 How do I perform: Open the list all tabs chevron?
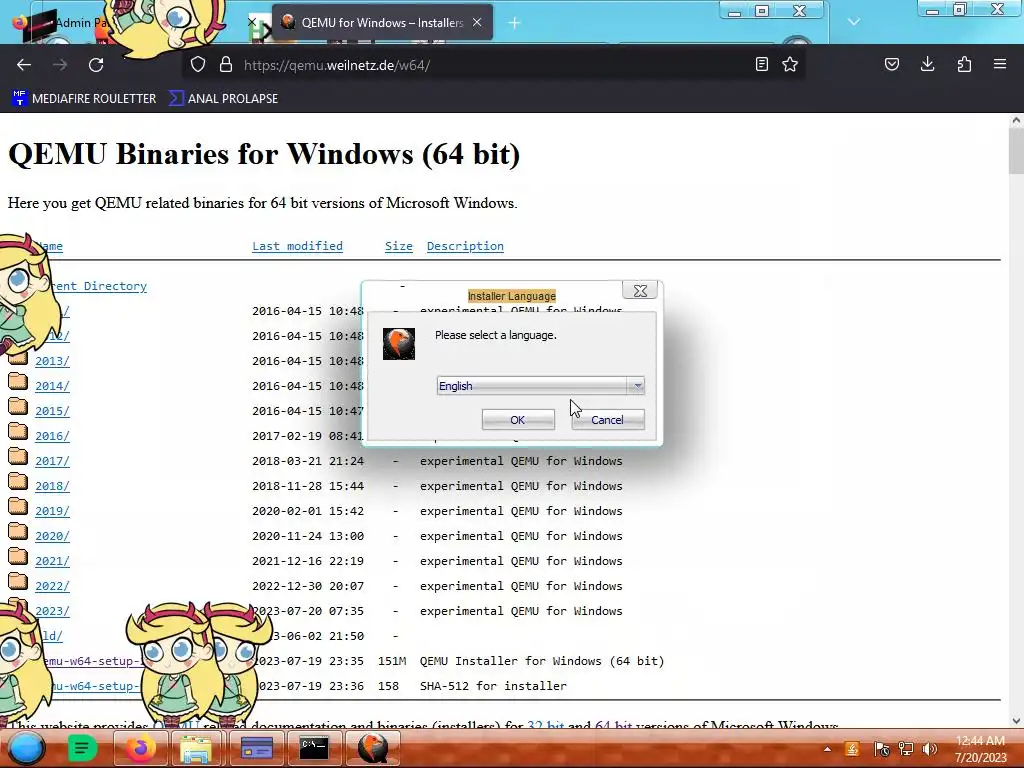tap(854, 22)
